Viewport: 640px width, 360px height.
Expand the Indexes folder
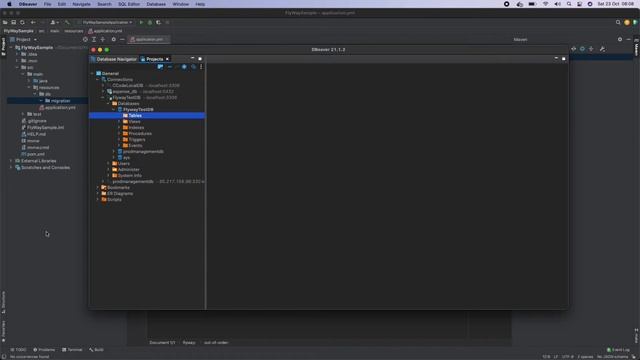119,128
